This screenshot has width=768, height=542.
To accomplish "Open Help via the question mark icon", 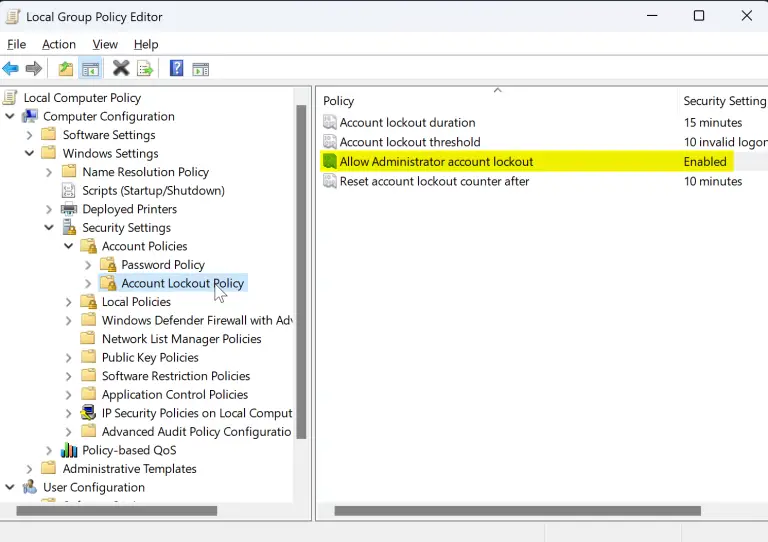I will click(176, 68).
